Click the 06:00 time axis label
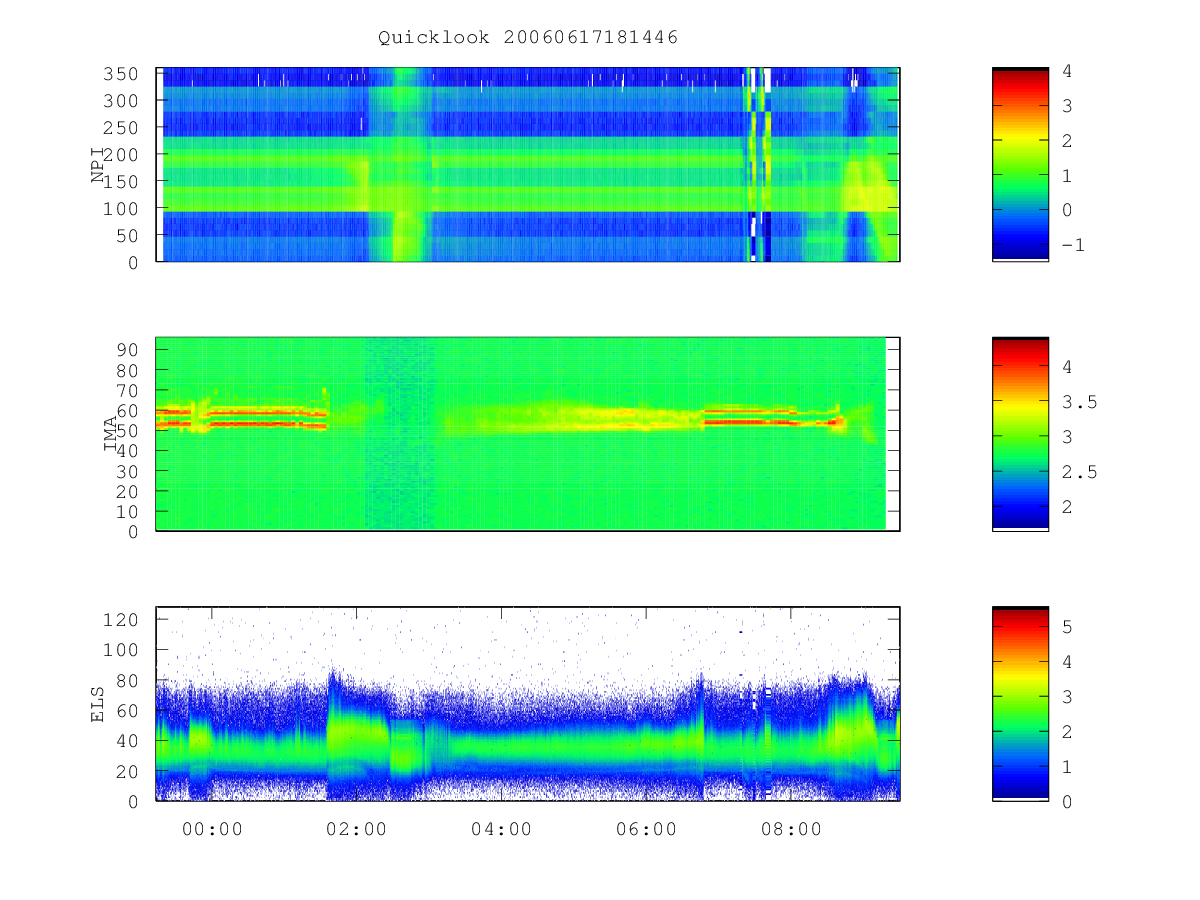 [x=646, y=829]
